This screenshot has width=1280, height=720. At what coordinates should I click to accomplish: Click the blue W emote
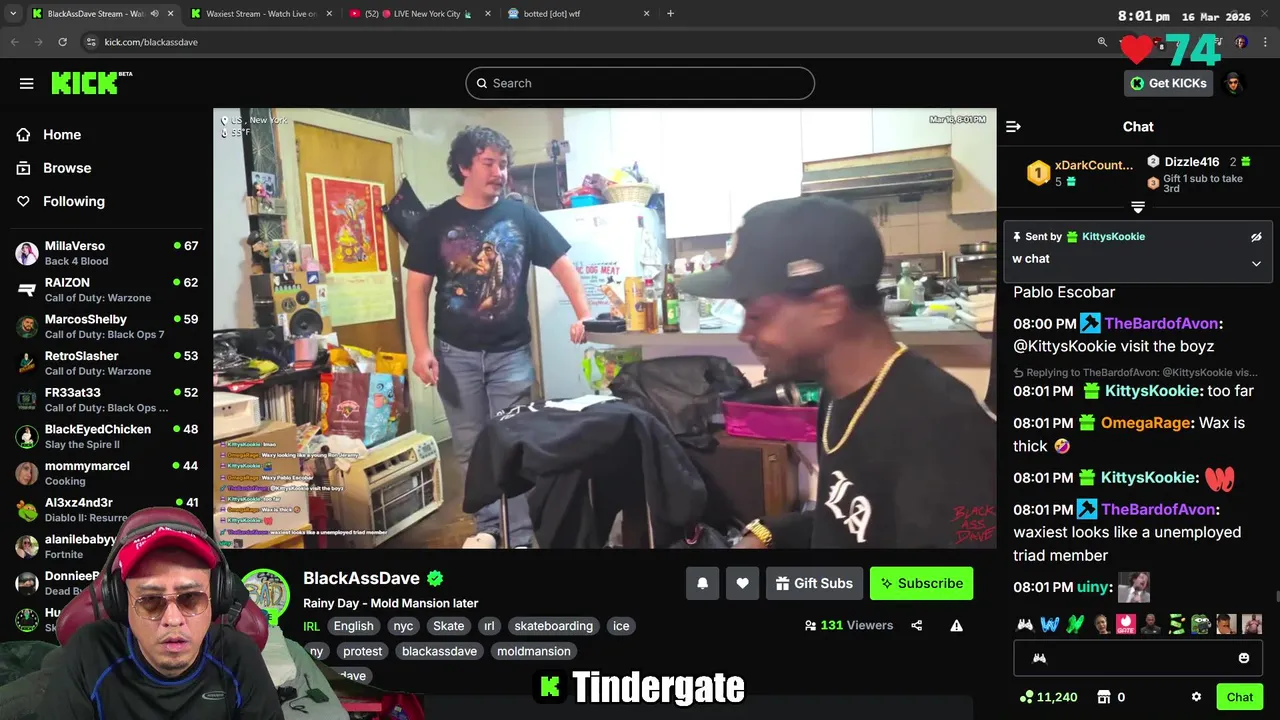1049,624
